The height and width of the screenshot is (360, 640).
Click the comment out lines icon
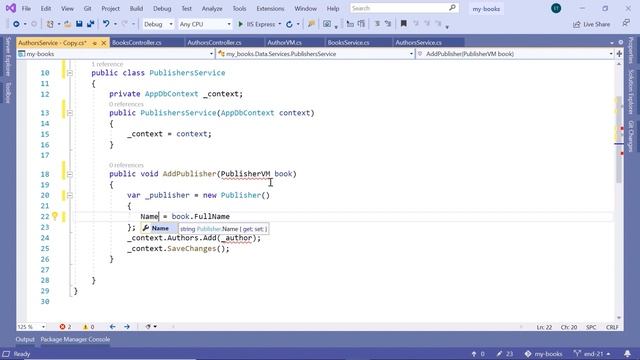click(x=377, y=24)
